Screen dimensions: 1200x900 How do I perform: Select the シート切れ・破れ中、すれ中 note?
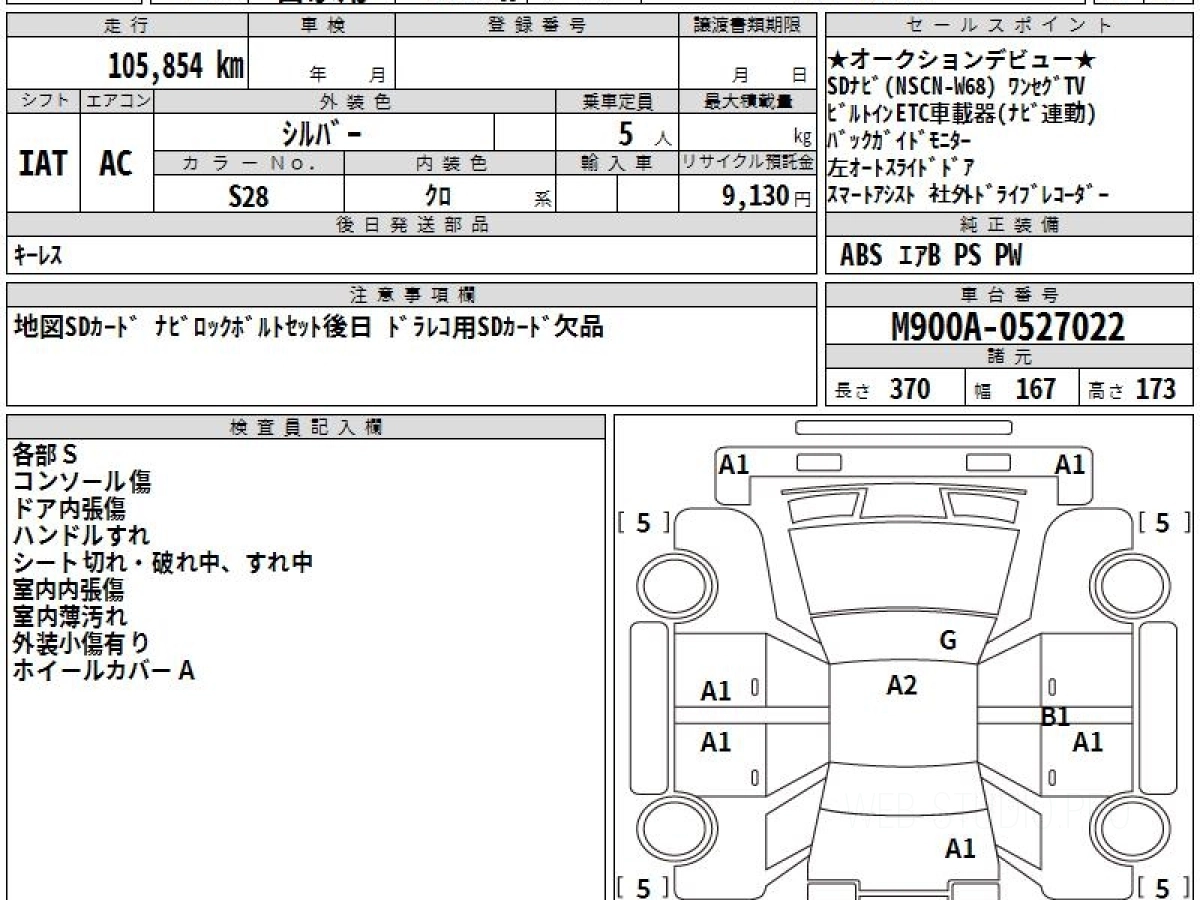163,563
